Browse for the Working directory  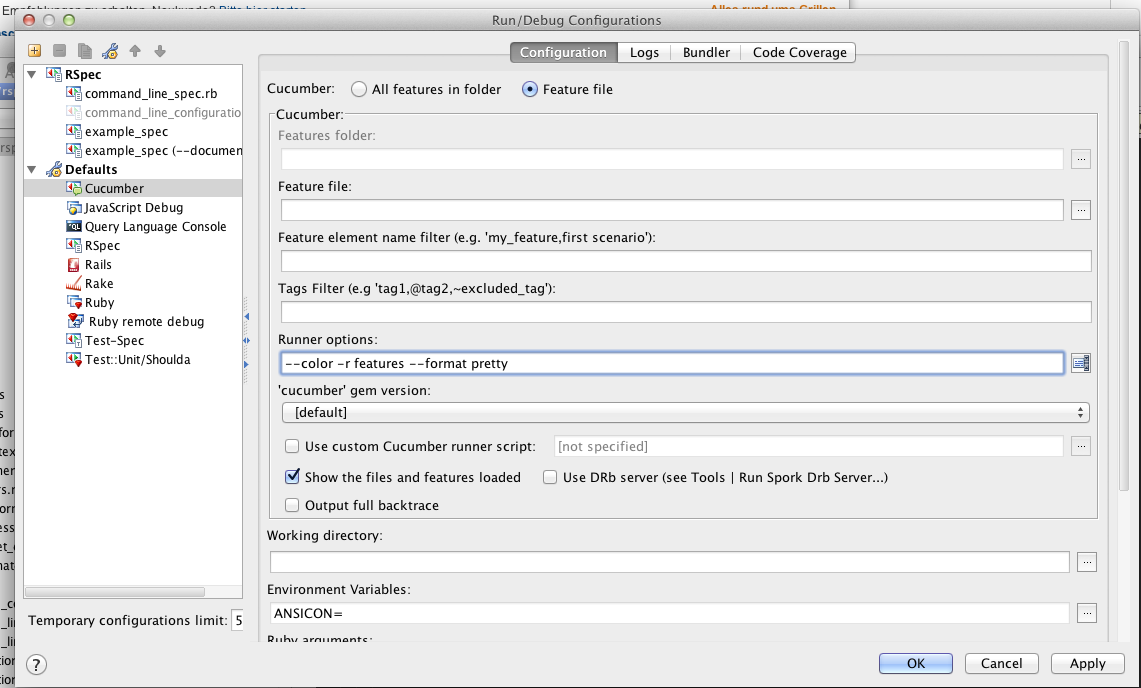[x=1086, y=561]
